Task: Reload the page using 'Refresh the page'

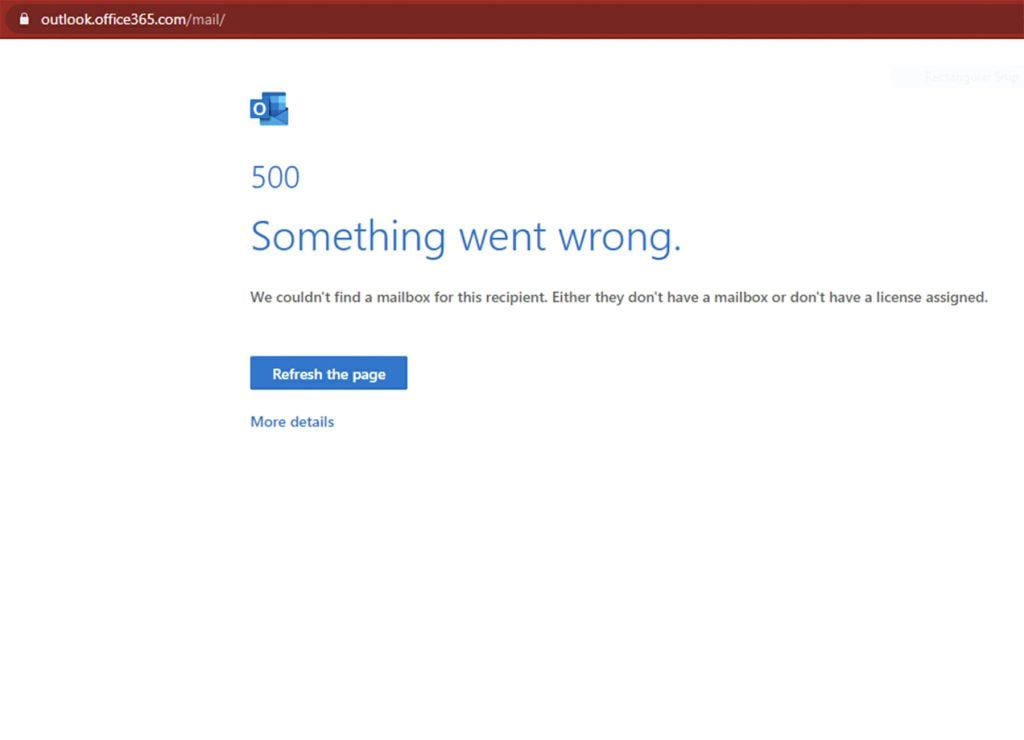Action: coord(328,373)
